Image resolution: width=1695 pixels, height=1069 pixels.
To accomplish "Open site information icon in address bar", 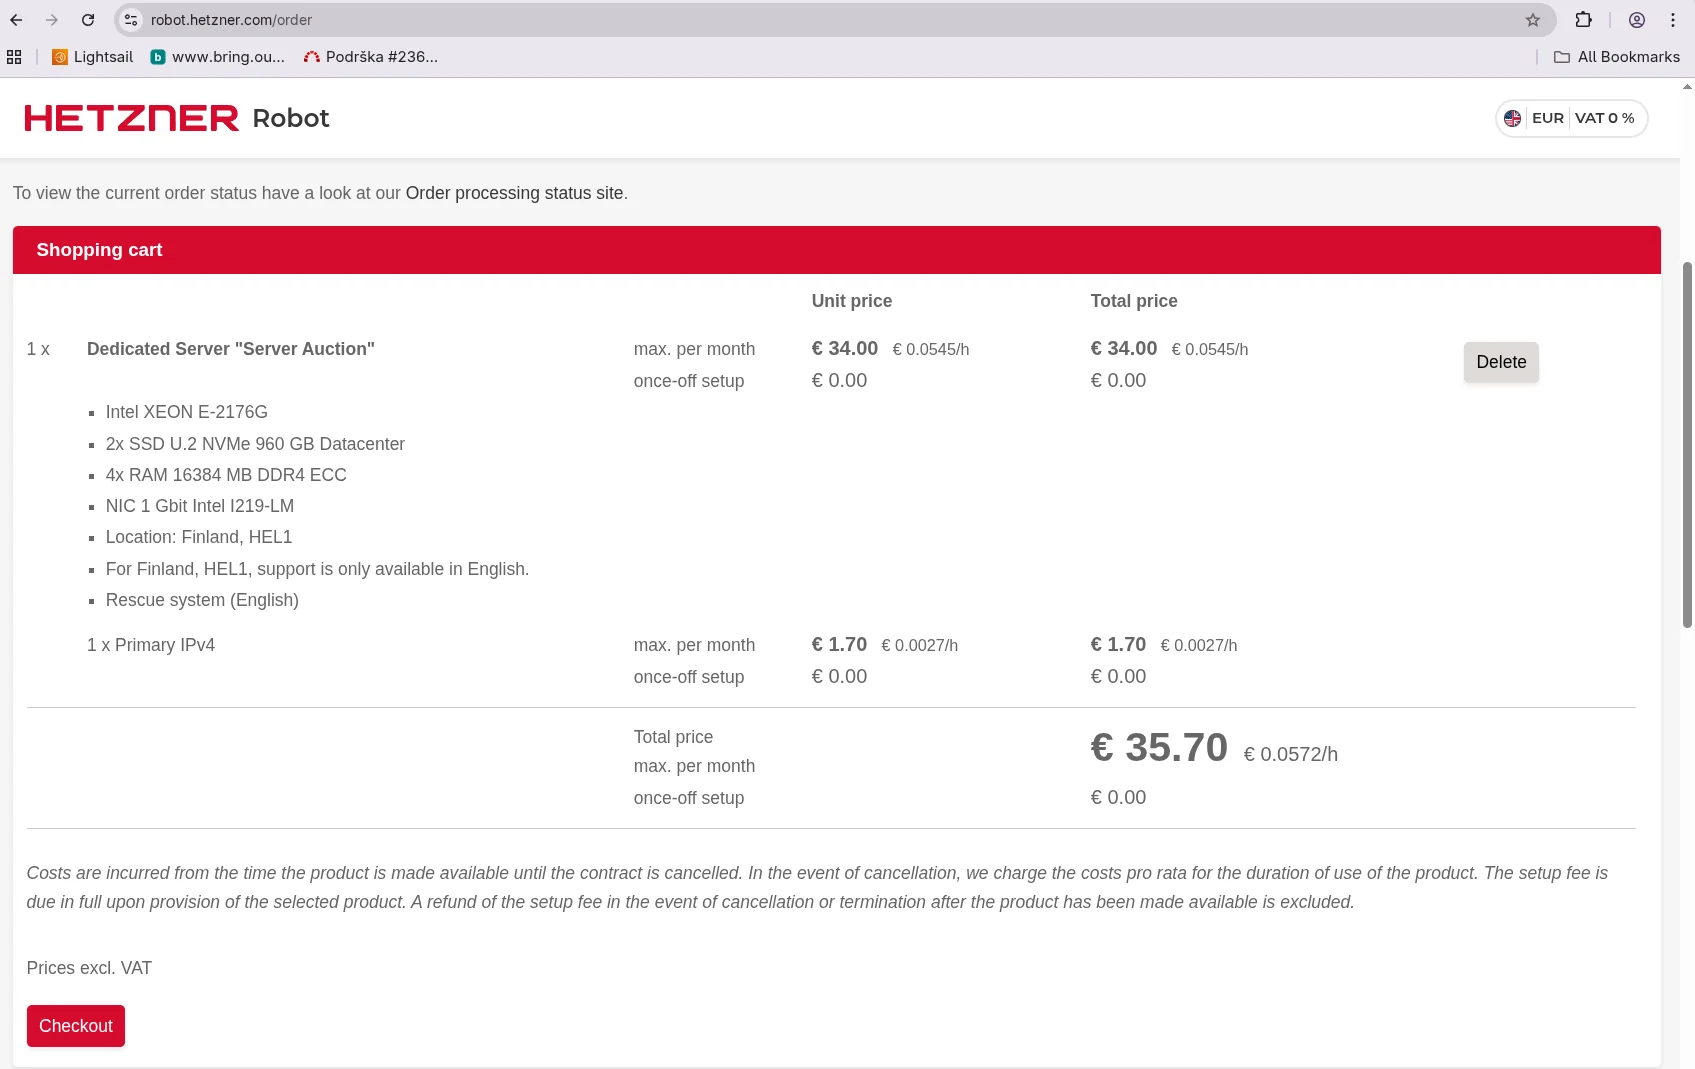I will (131, 20).
